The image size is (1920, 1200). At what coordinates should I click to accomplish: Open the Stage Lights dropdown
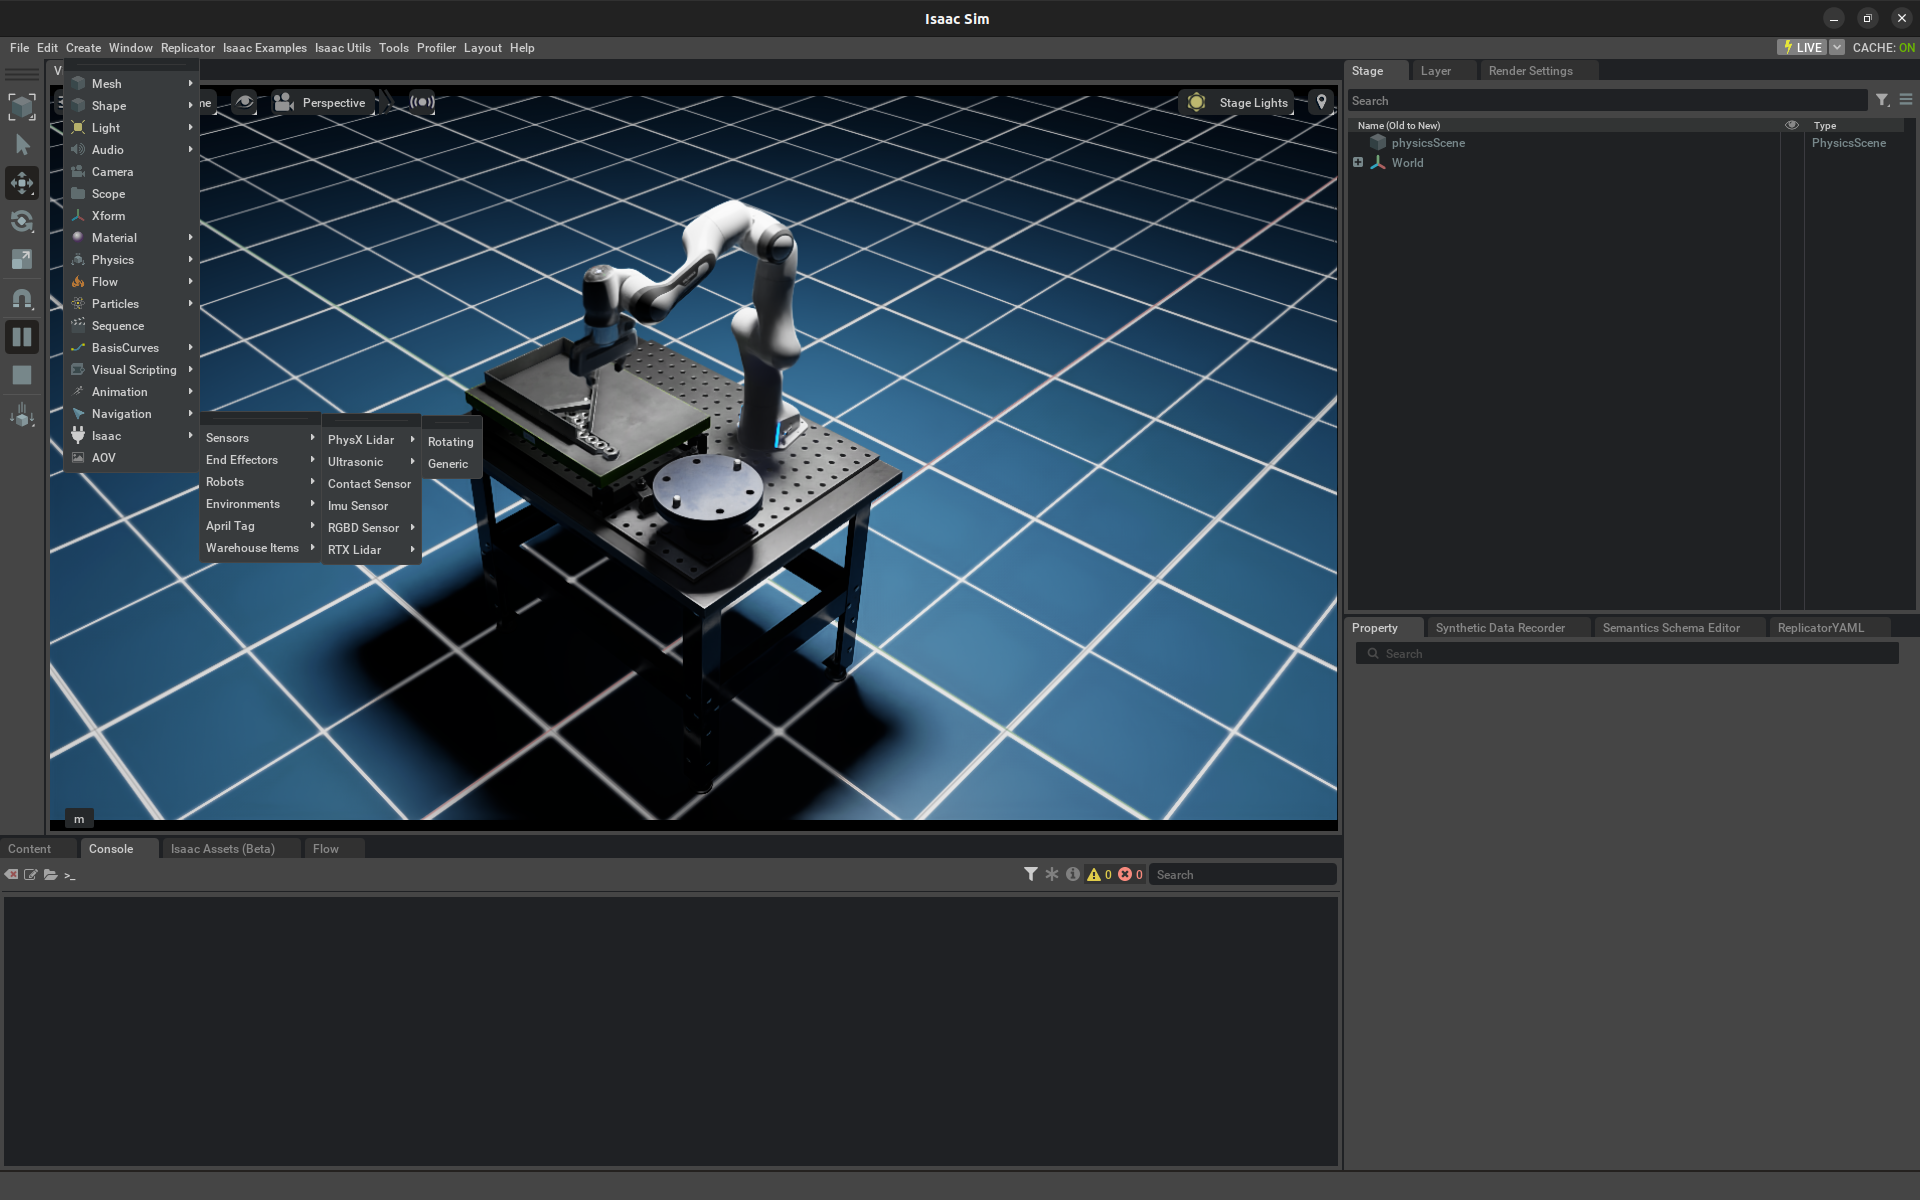pos(1237,102)
